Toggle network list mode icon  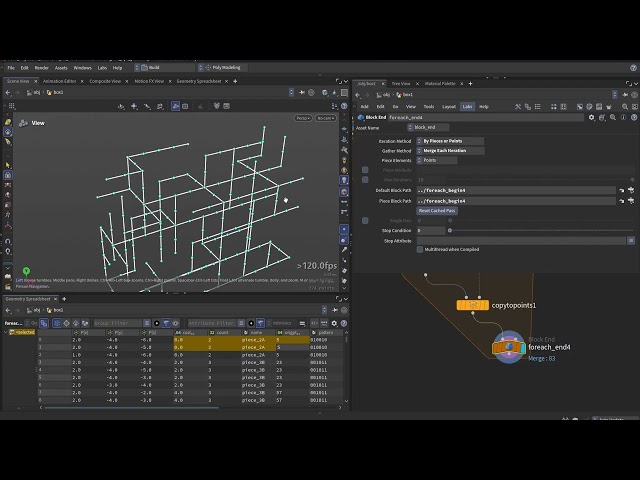tap(538, 107)
